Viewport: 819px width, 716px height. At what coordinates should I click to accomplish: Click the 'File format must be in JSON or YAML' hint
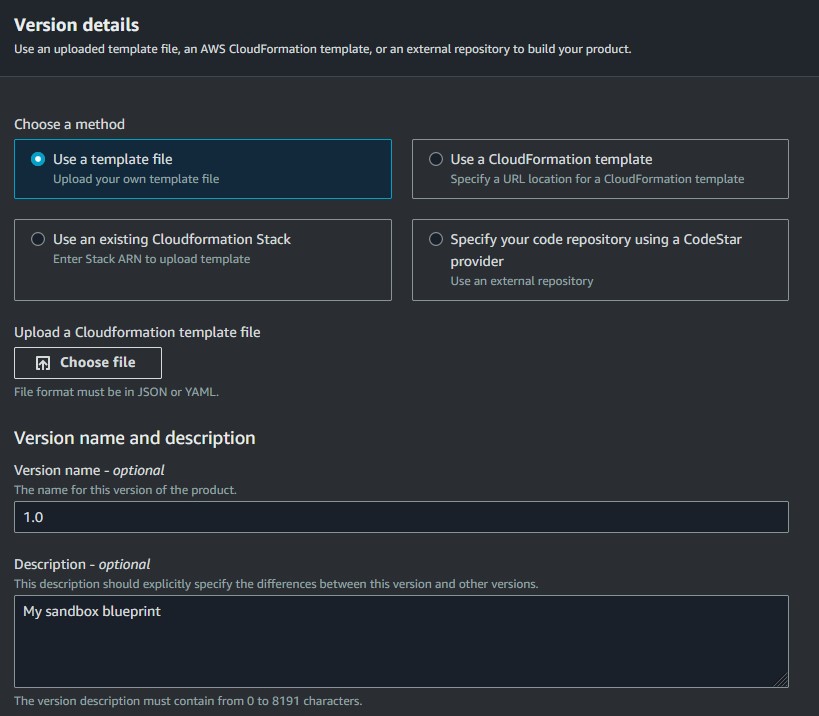click(116, 392)
